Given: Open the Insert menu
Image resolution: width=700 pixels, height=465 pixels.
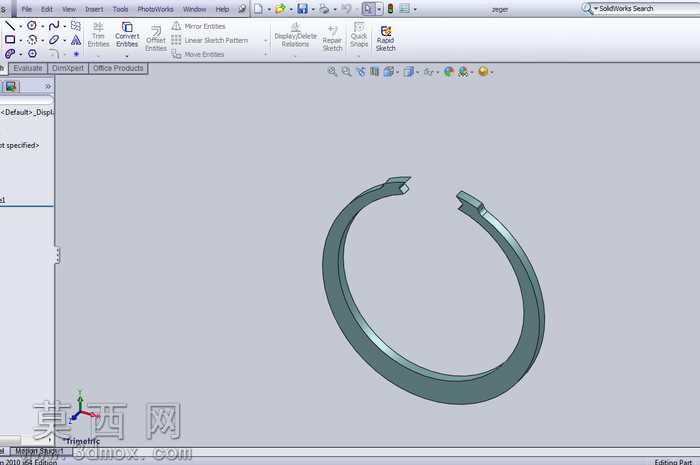Looking at the screenshot, I should pyautogui.click(x=94, y=9).
